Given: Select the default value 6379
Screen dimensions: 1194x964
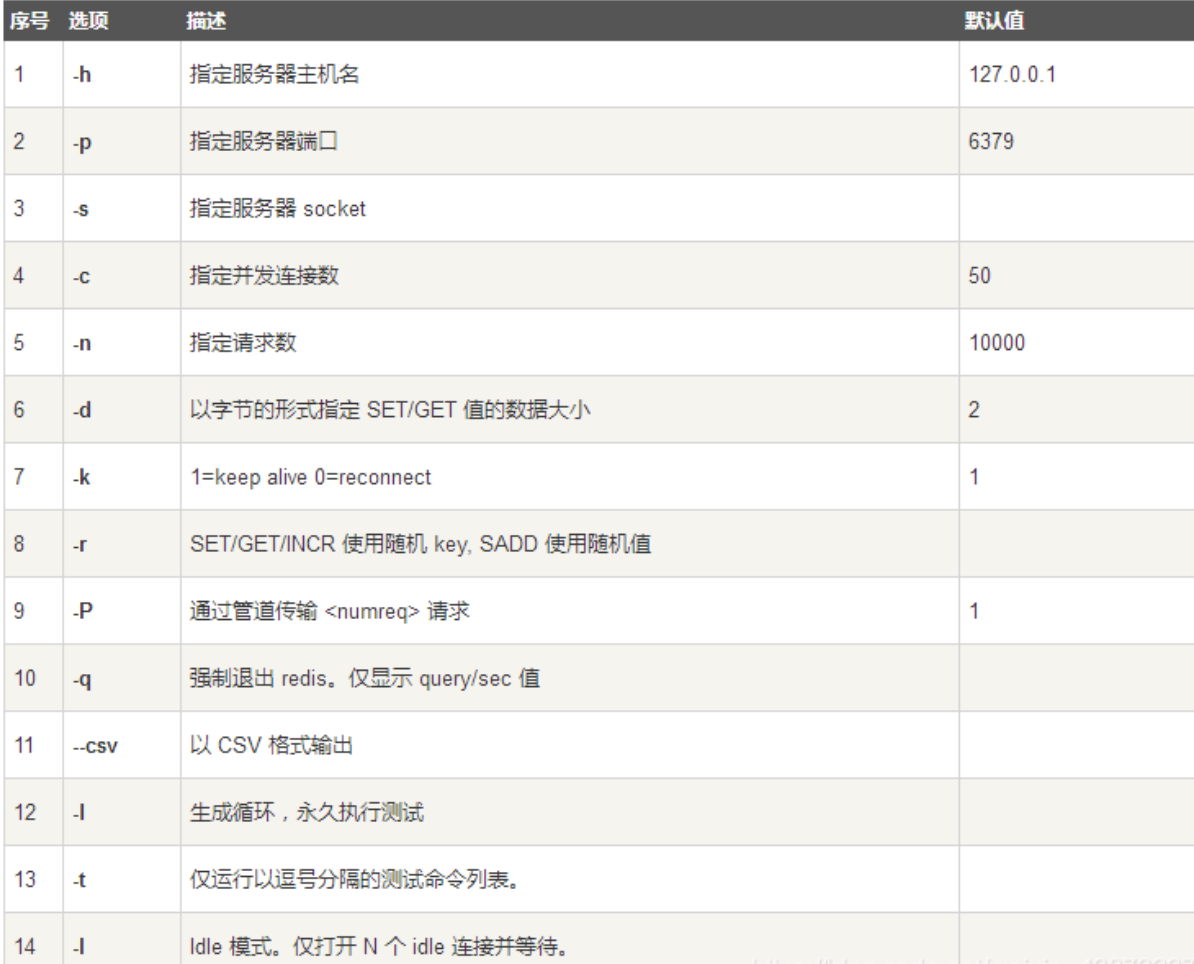Looking at the screenshot, I should (x=991, y=141).
